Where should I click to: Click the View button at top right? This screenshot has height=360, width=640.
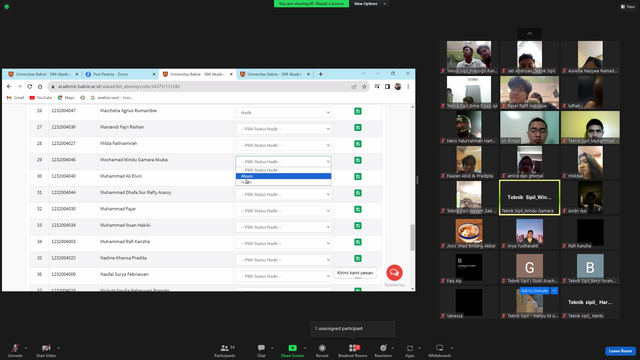[628, 7]
